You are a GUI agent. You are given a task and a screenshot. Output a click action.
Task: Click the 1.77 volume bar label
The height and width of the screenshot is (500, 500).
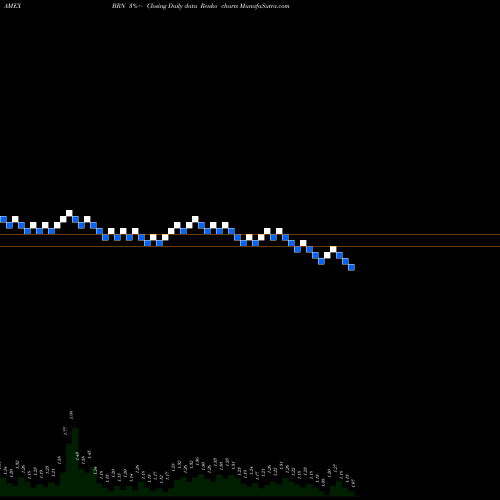(x=65, y=431)
